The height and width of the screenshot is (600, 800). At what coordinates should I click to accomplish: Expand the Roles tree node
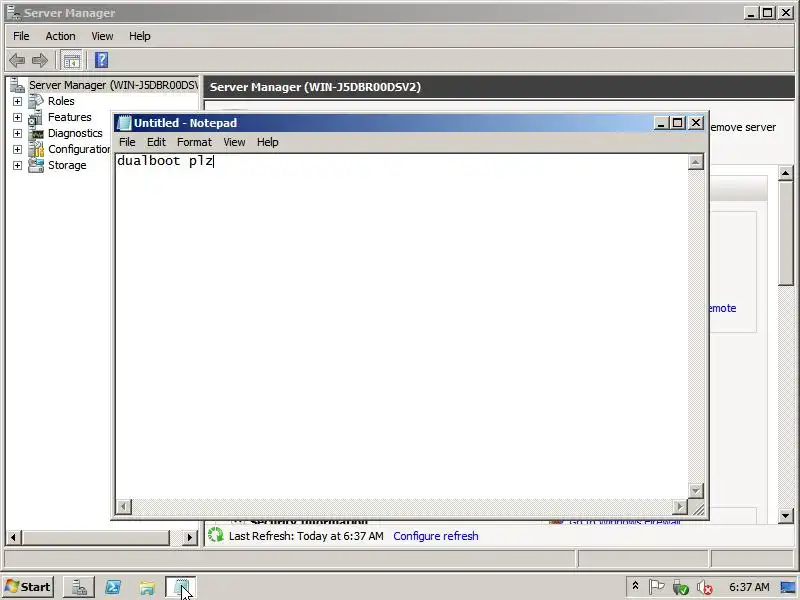pyautogui.click(x=17, y=102)
